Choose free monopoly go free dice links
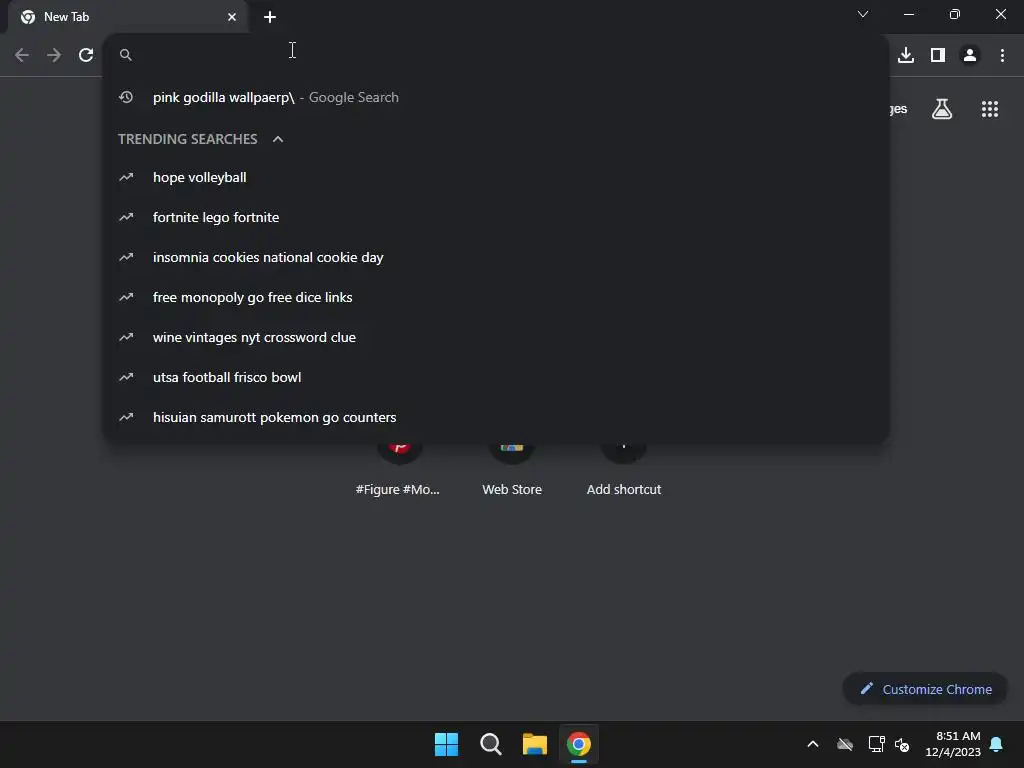 (496, 297)
